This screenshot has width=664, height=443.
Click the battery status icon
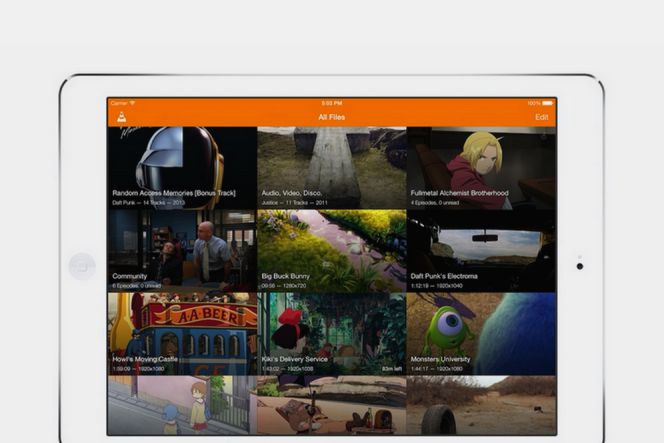548,103
